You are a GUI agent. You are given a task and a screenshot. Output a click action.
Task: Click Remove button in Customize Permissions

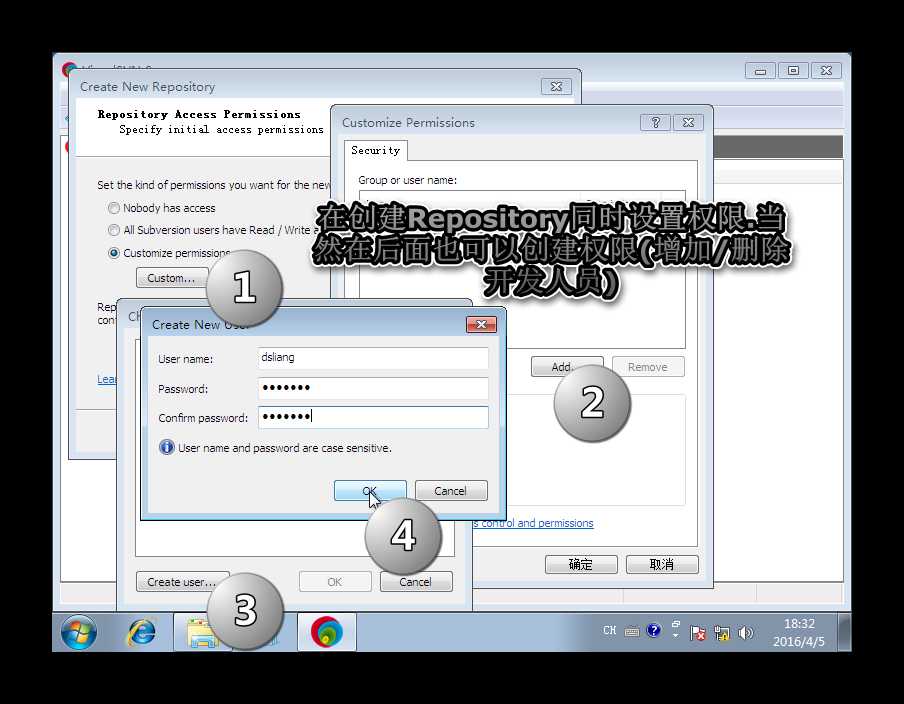(648, 367)
